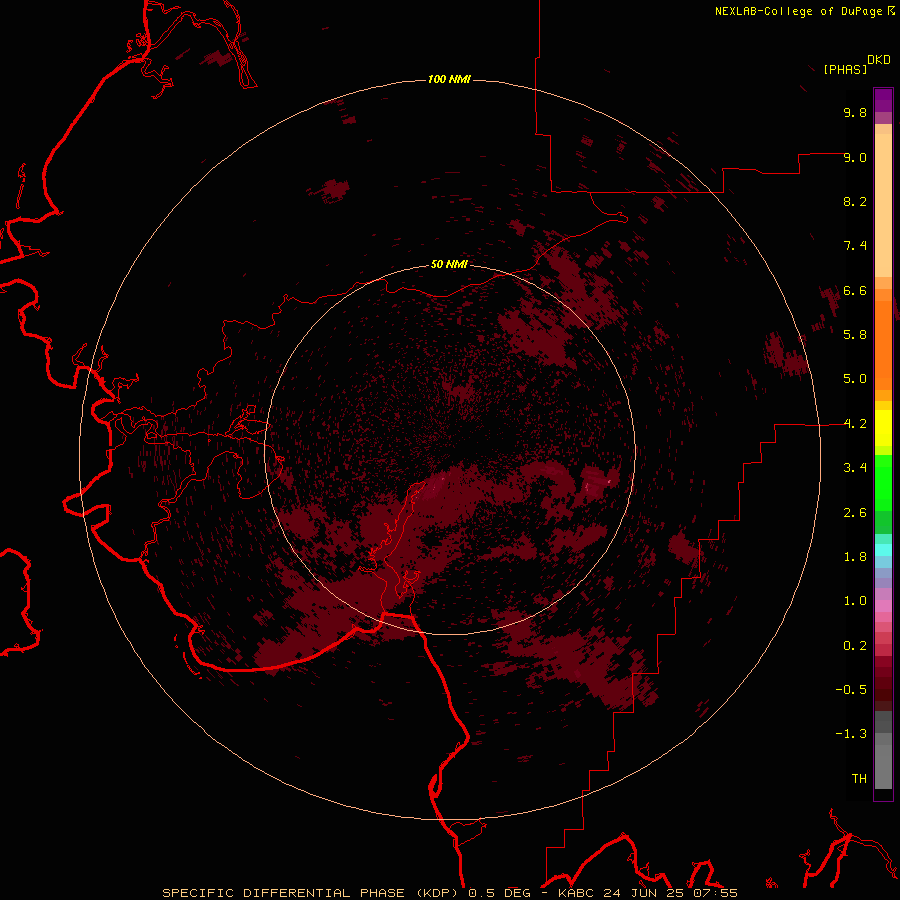
Task: Click the 7.4 scale value
Action: tap(855, 246)
